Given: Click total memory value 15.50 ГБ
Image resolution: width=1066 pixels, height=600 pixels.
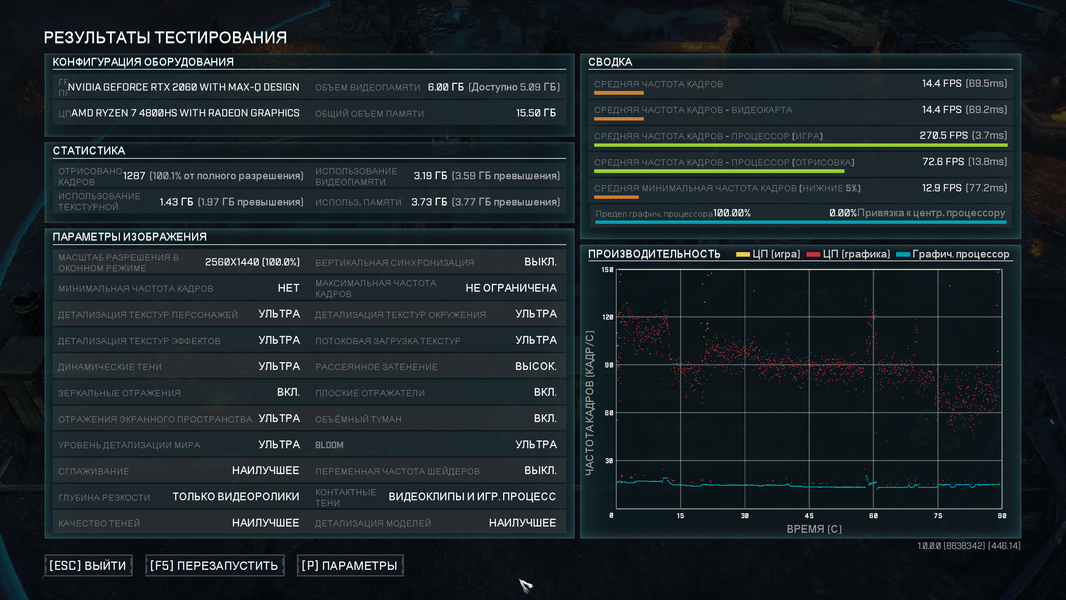Looking at the screenshot, I should pyautogui.click(x=536, y=113).
